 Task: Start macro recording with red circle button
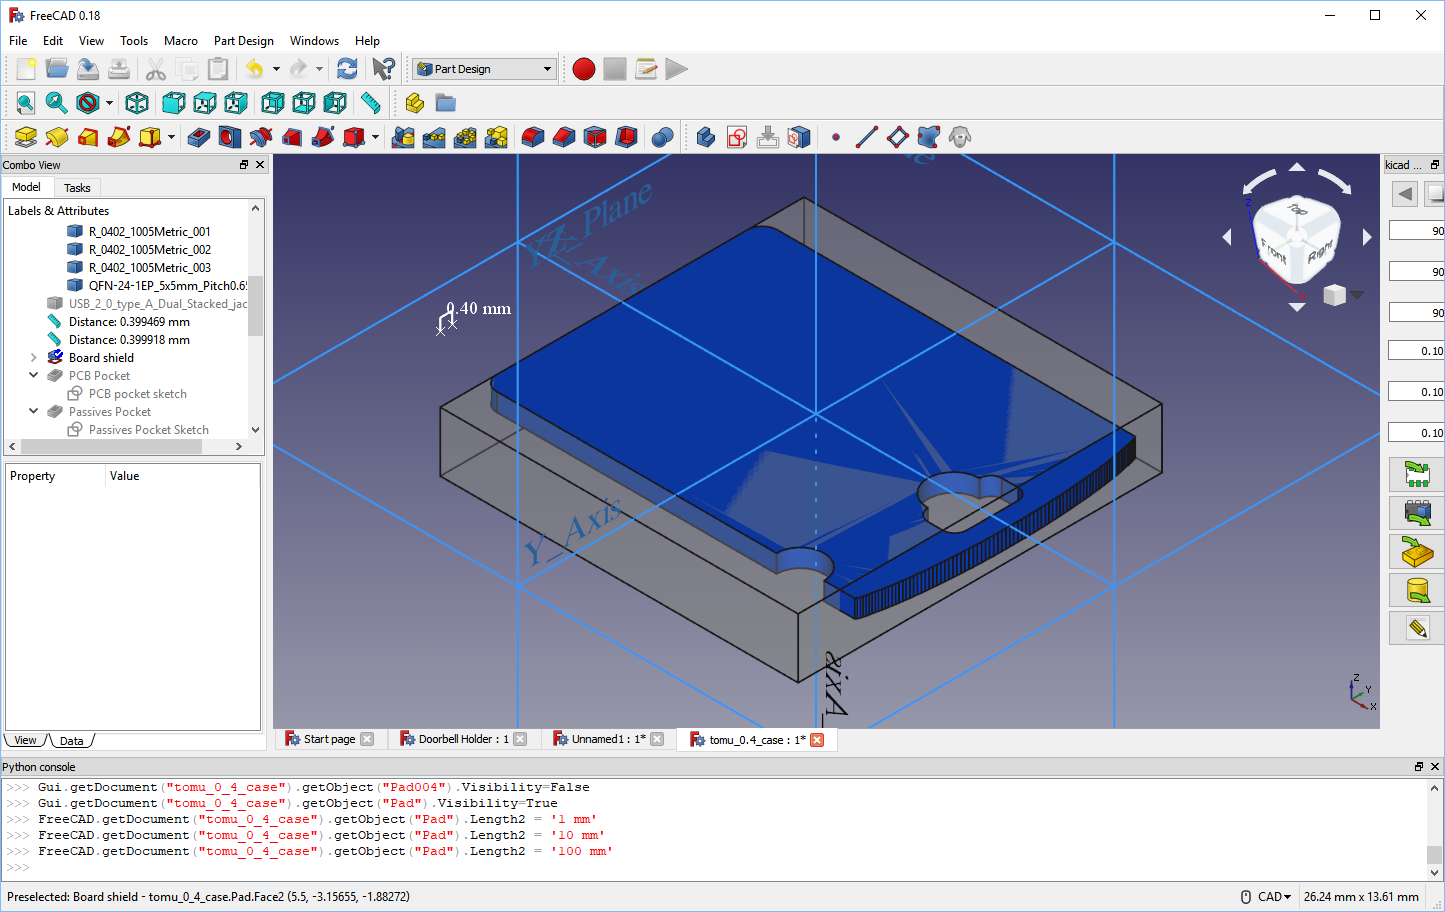[x=584, y=69]
